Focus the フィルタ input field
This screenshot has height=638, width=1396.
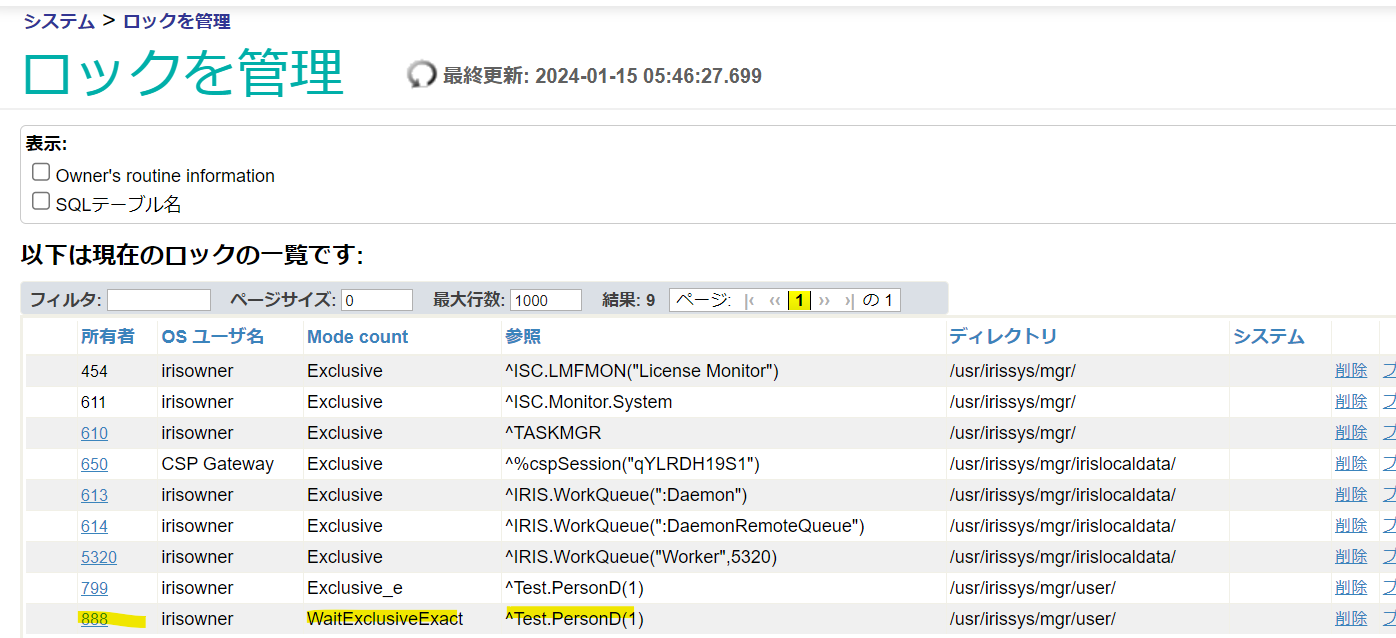pyautogui.click(x=159, y=300)
